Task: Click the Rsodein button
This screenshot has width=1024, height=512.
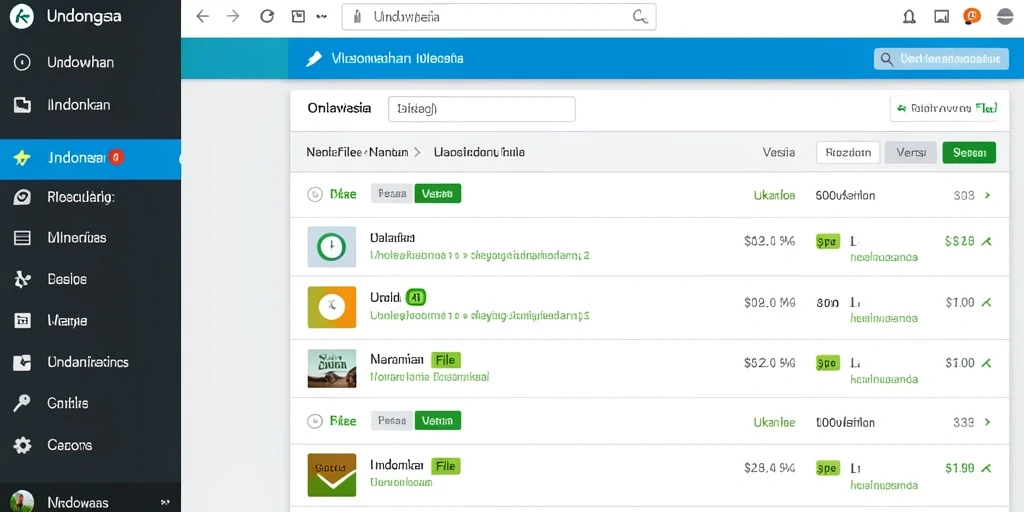Action: tap(848, 153)
